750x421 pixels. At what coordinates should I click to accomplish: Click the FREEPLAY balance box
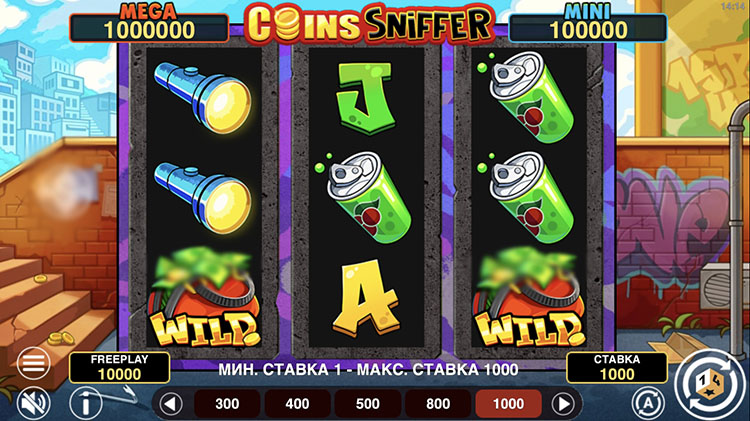(x=120, y=367)
